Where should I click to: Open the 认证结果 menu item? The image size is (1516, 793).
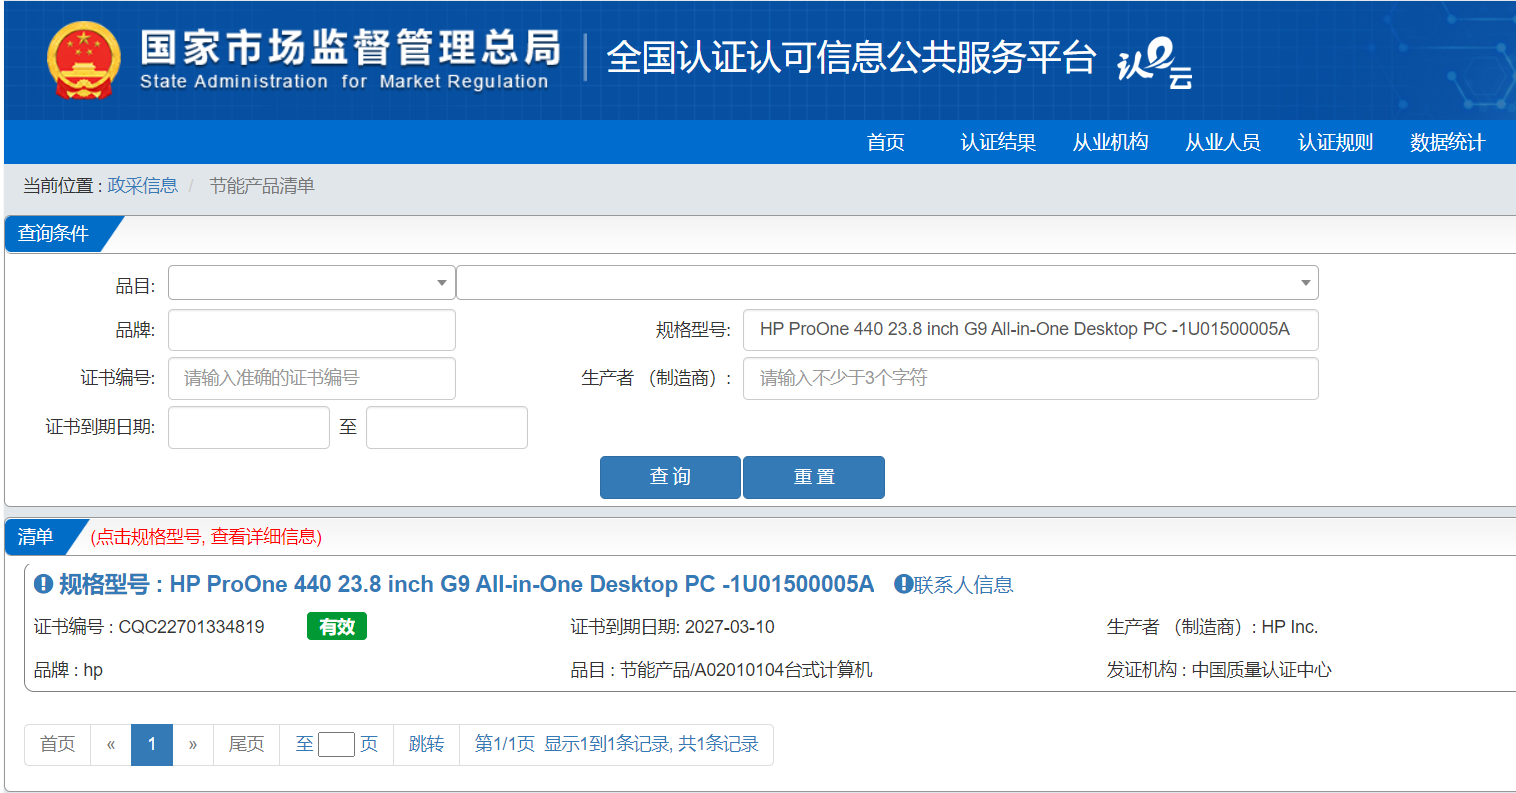pyautogui.click(x=998, y=142)
